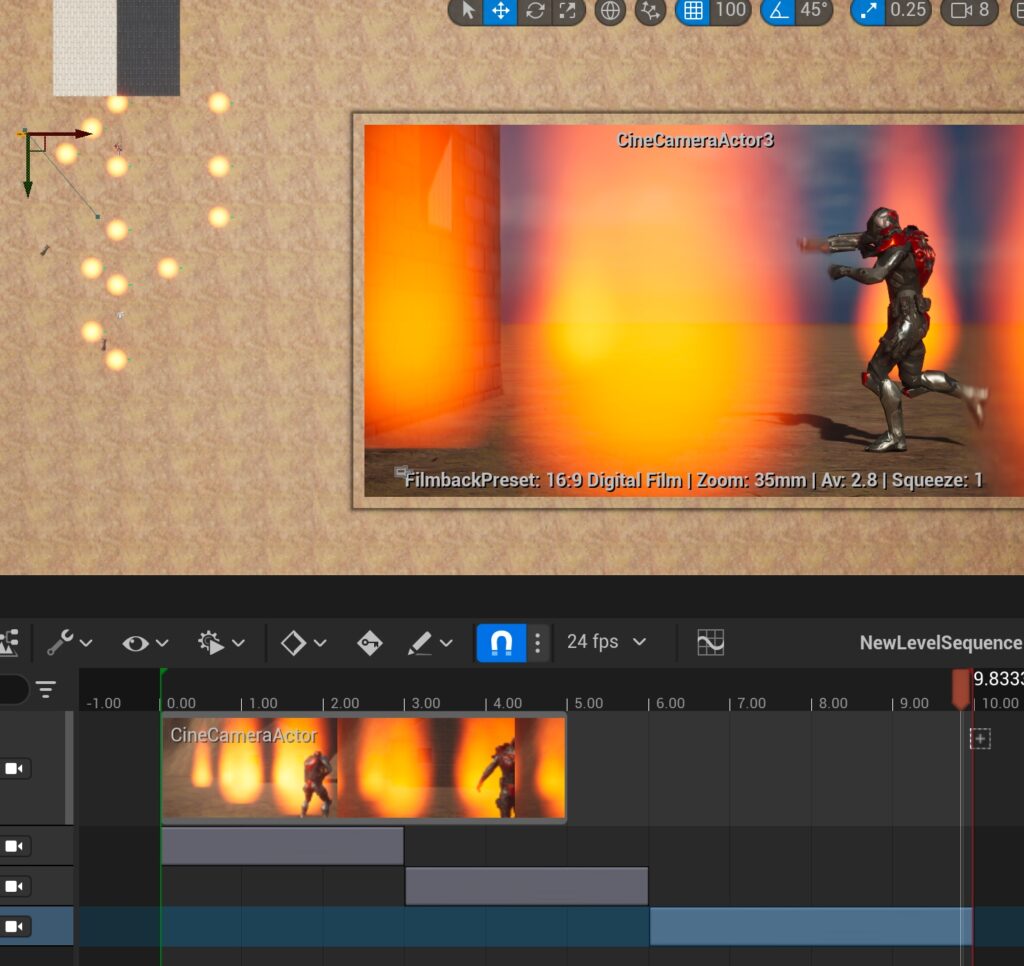Toggle grid snapping in viewport
Image resolution: width=1024 pixels, height=966 pixels.
[x=693, y=11]
